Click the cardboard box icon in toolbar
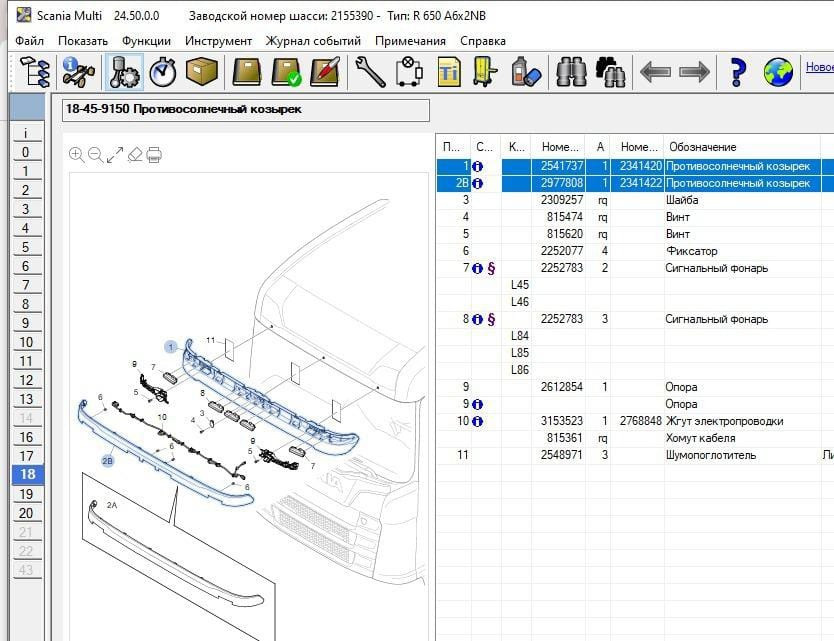 (x=202, y=72)
